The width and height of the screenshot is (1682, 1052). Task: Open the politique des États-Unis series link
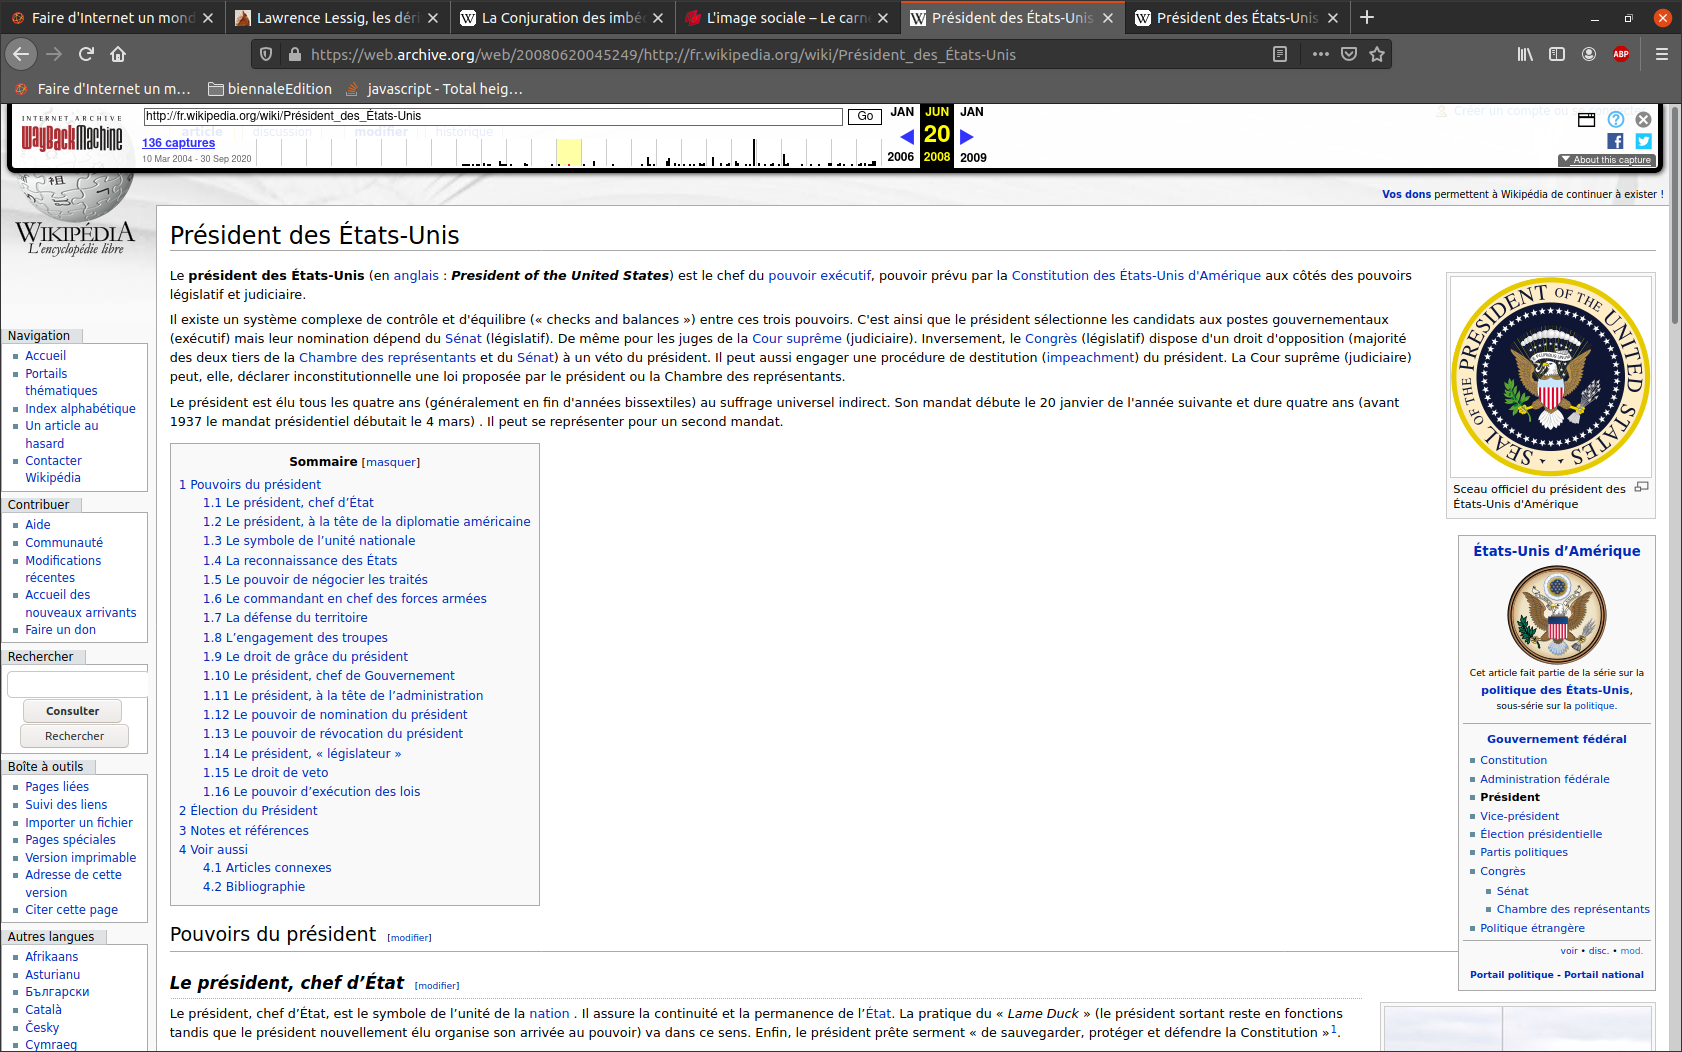click(1555, 690)
